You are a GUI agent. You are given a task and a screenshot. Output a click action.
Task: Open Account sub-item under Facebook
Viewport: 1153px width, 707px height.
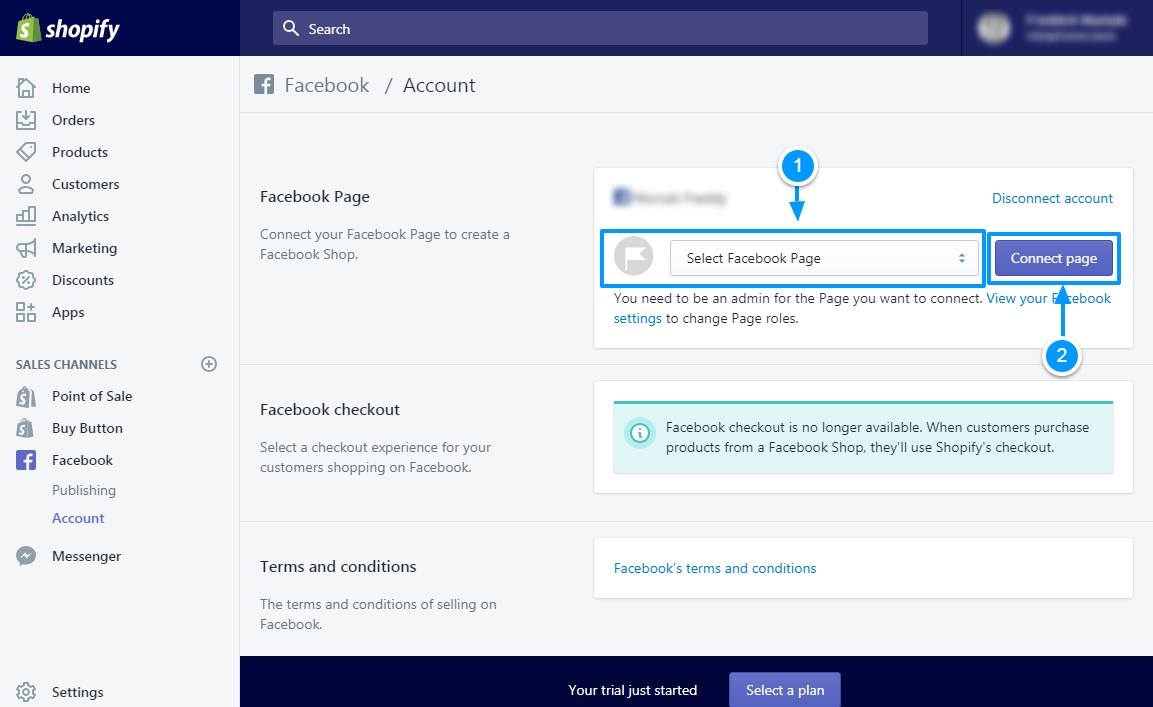(78, 518)
